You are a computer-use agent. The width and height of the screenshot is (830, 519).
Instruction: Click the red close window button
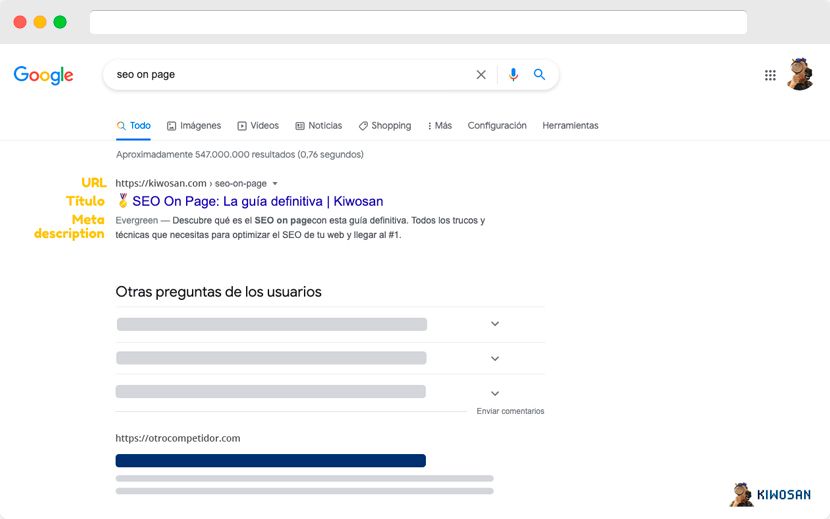tap(20, 22)
